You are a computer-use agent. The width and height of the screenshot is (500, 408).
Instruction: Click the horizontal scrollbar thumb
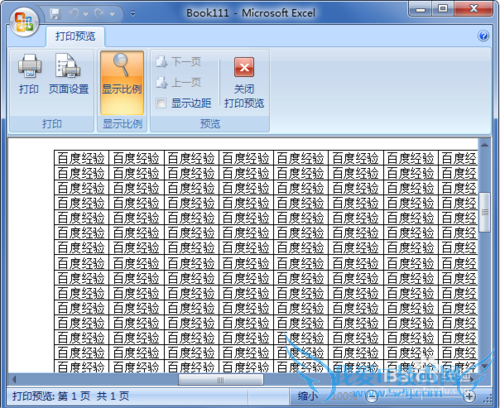[x=221, y=379]
